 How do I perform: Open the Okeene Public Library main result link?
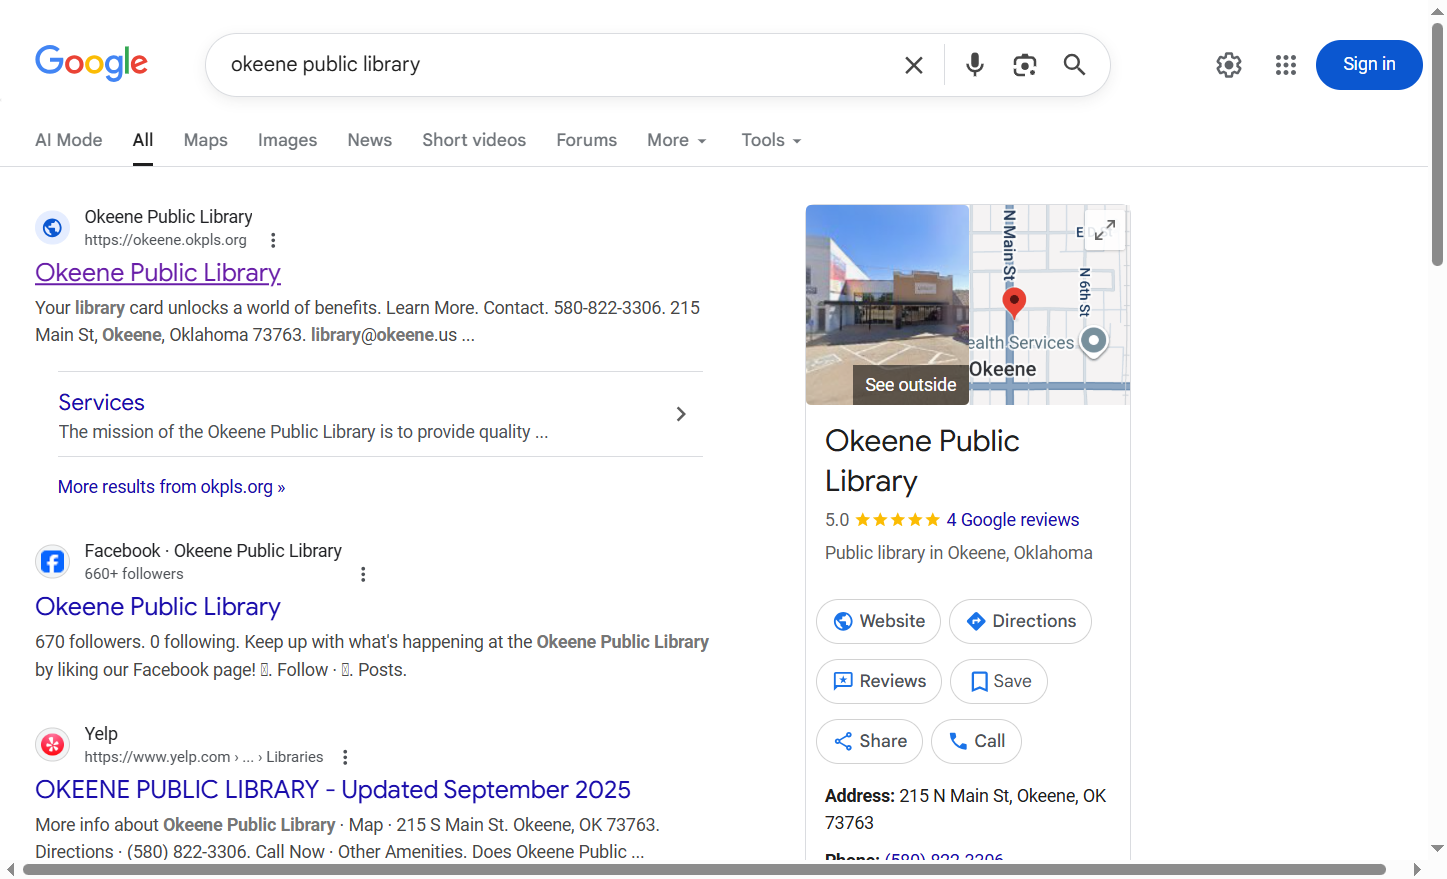pyautogui.click(x=158, y=273)
